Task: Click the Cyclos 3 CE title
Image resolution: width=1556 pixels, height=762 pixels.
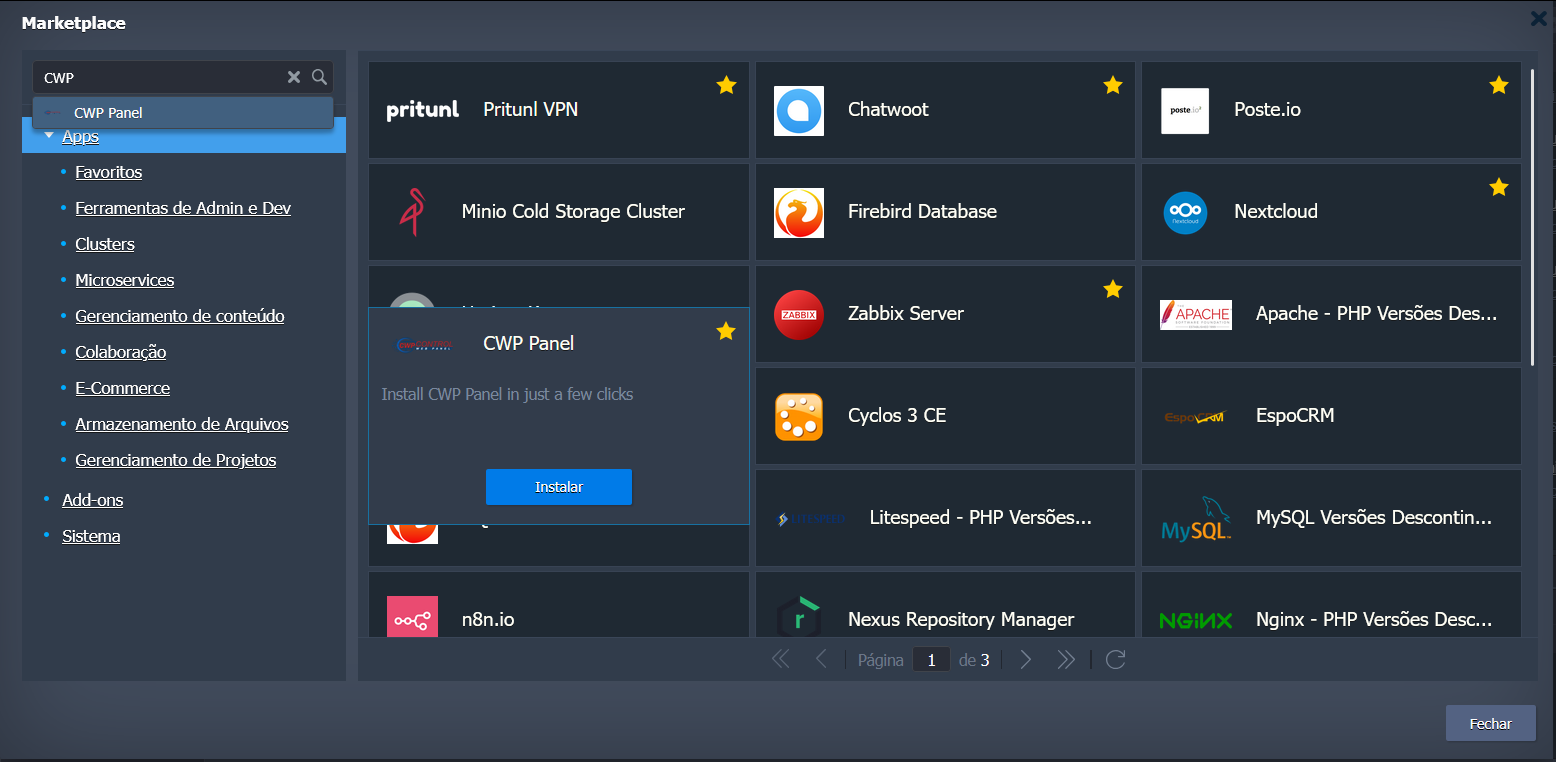Action: pyautogui.click(x=897, y=416)
